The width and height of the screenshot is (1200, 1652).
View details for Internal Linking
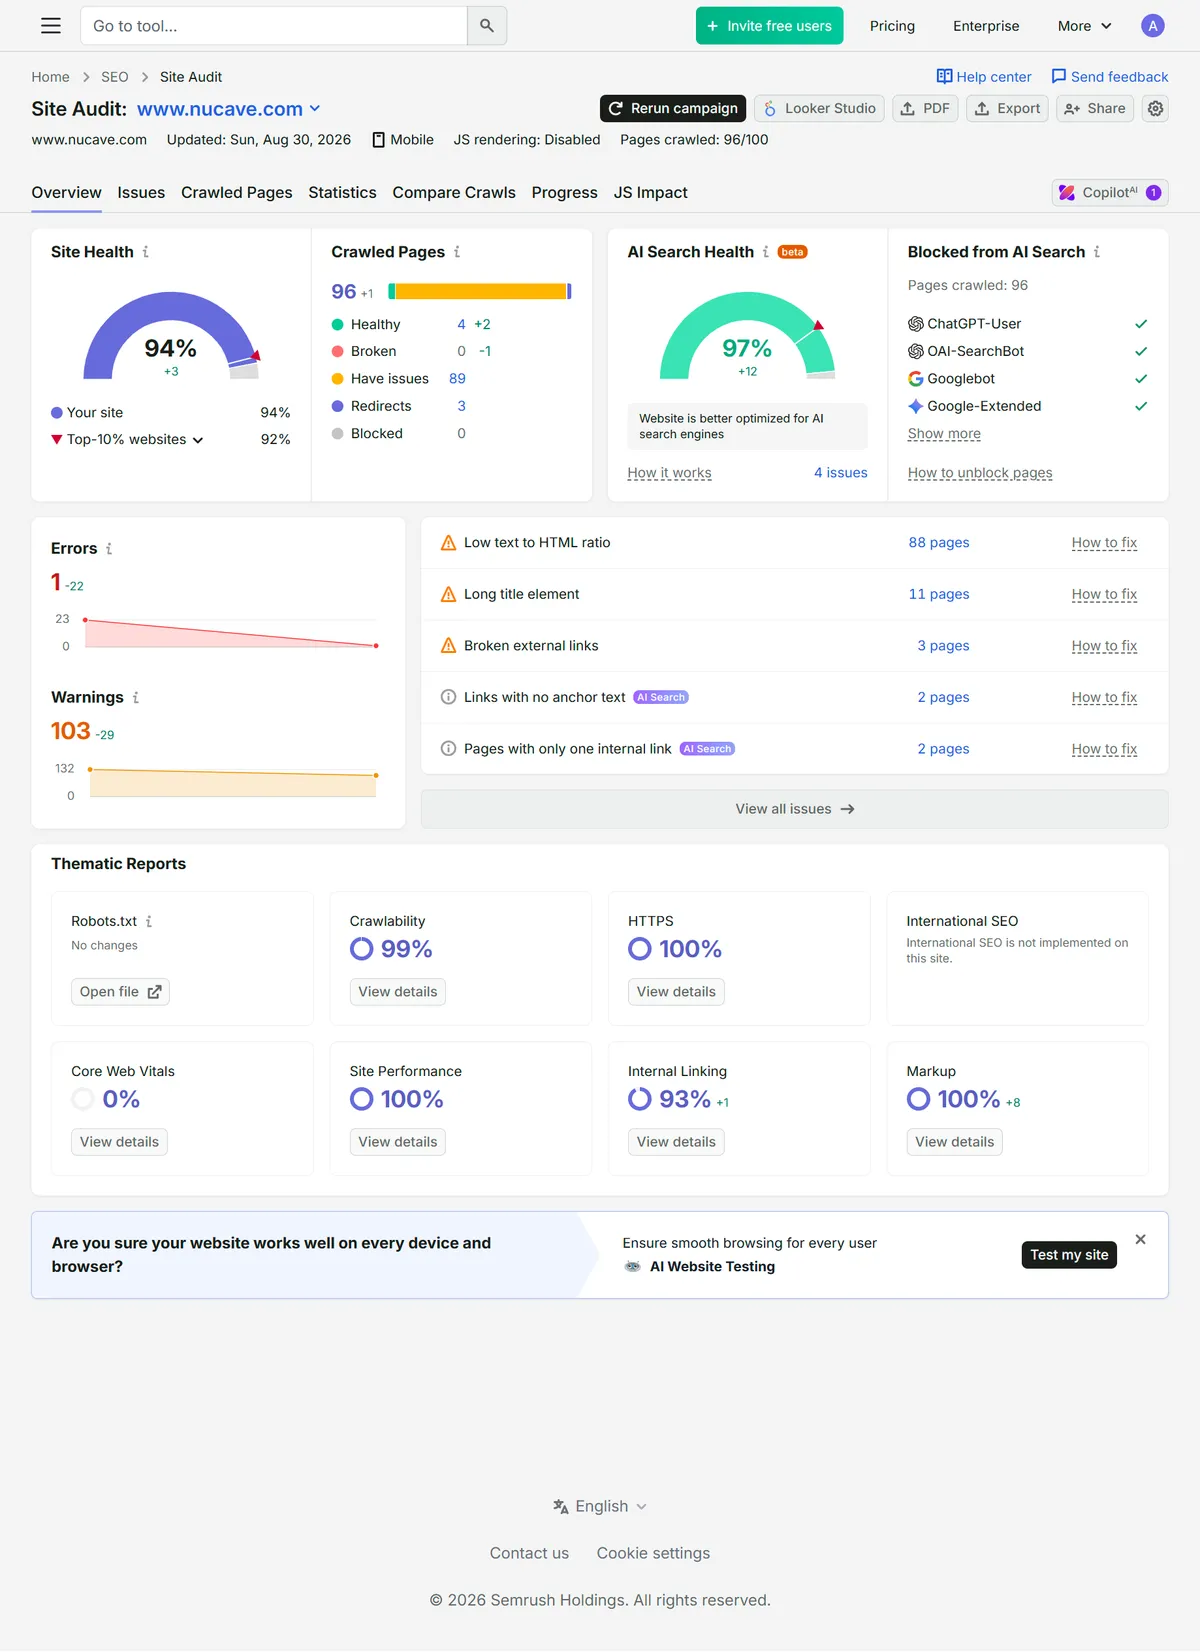pos(676,1142)
